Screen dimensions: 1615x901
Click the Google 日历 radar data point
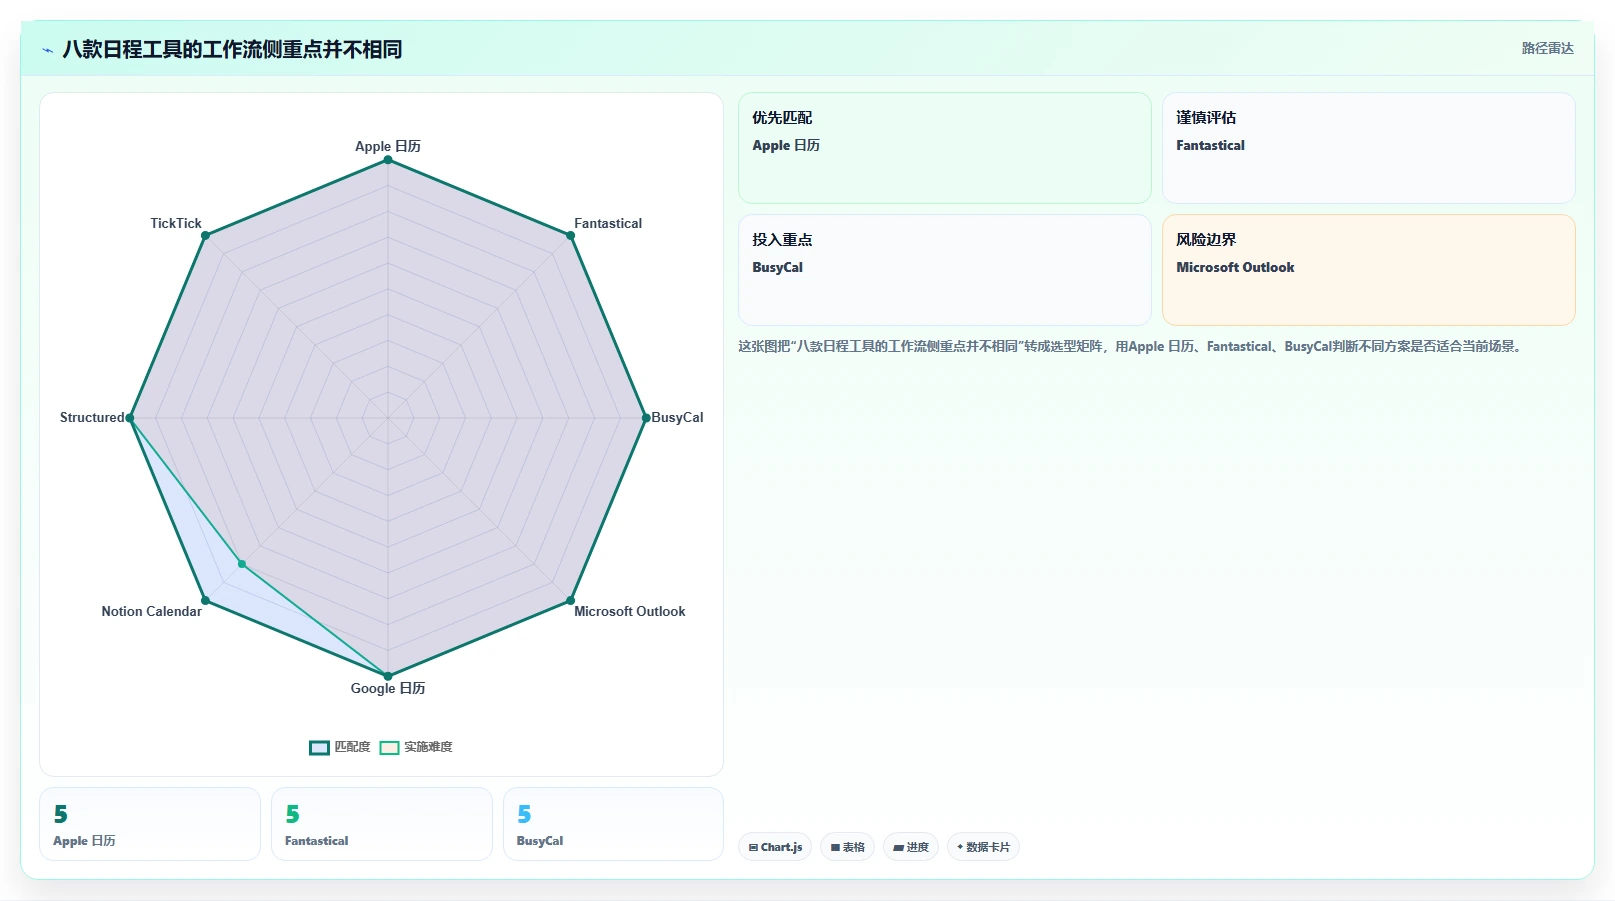[x=388, y=676]
